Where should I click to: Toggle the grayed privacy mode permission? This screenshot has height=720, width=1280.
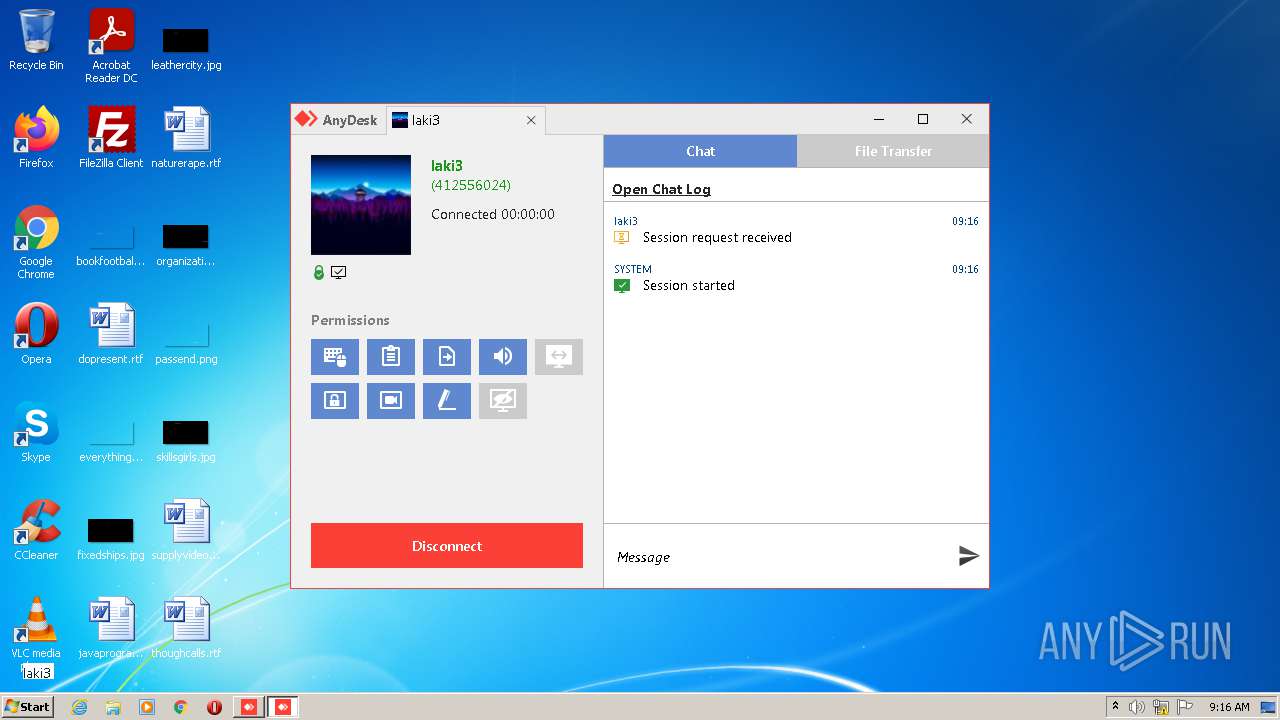(503, 401)
